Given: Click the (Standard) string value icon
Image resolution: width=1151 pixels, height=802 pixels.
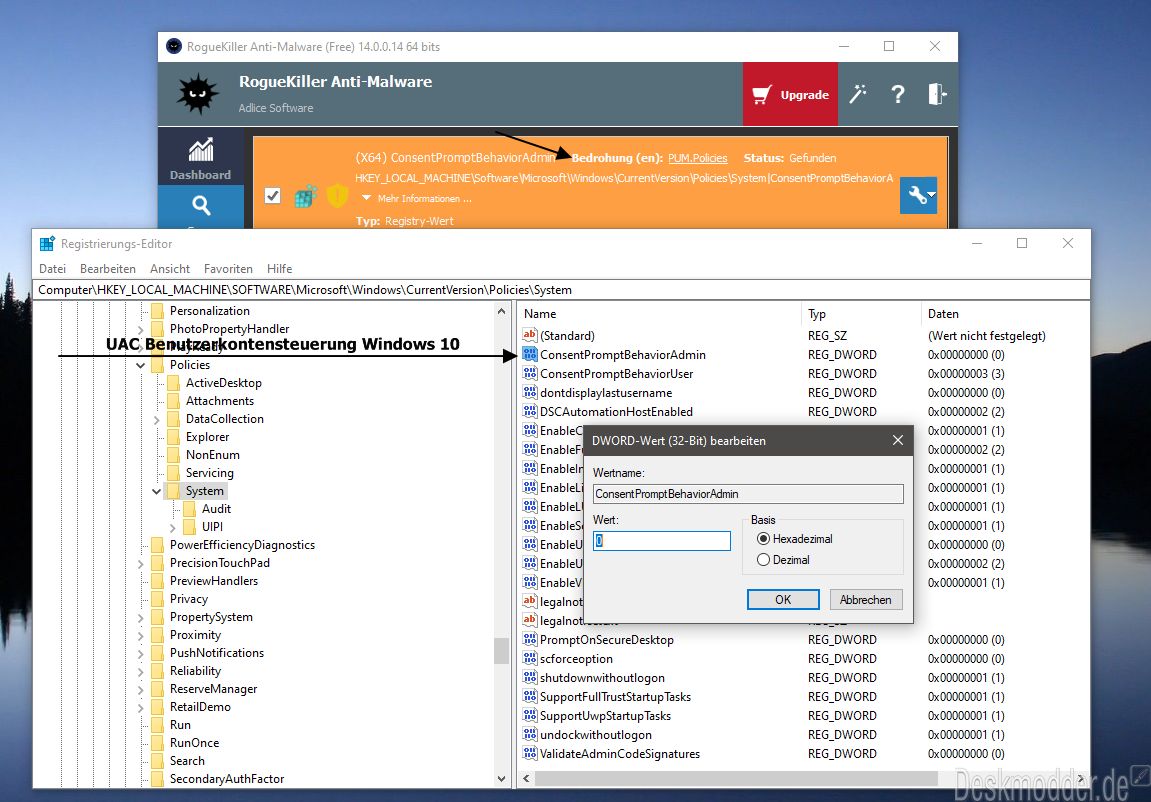Looking at the screenshot, I should click(529, 335).
